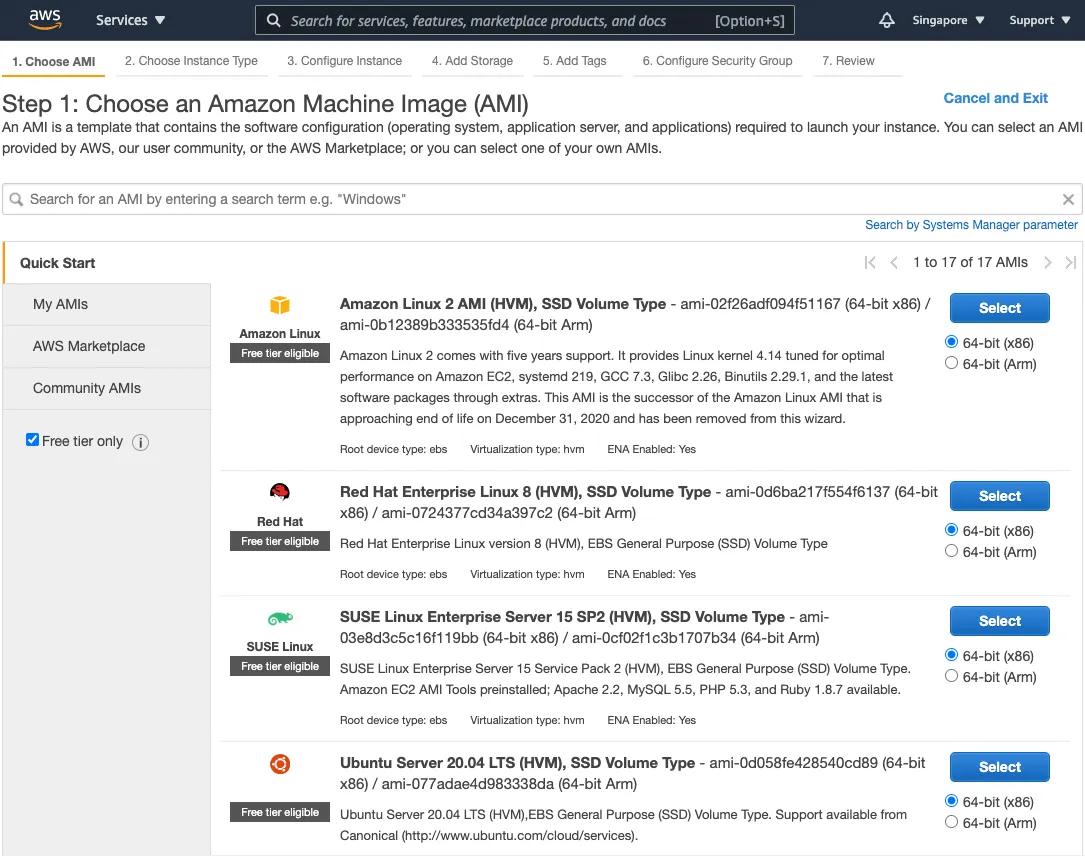Click SUSE Linux Enterprise Server 15 SP2 title
This screenshot has height=856, width=1085.
pyautogui.click(x=562, y=617)
